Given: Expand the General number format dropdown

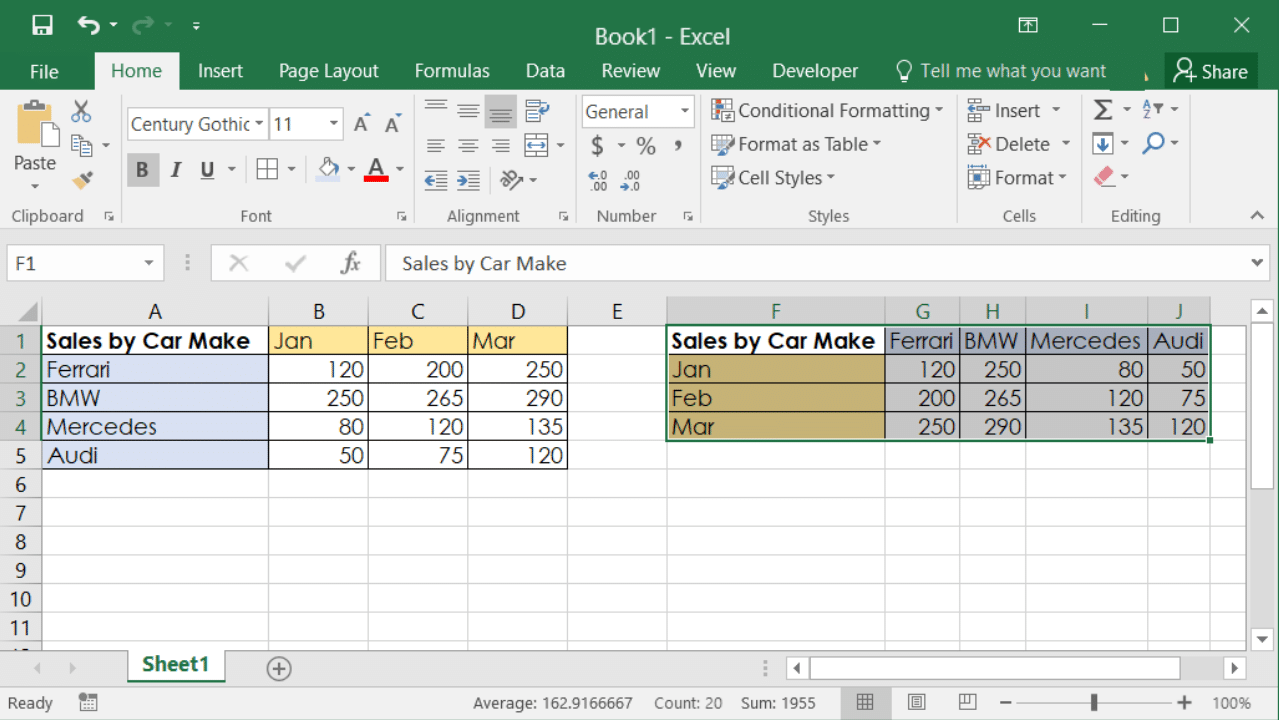Looking at the screenshot, I should pyautogui.click(x=685, y=112).
